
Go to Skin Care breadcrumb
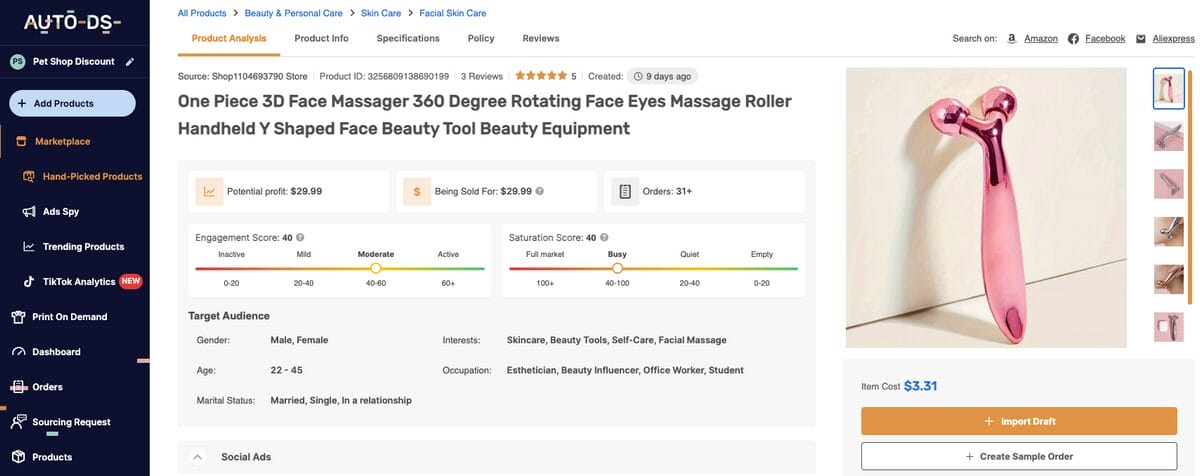pos(380,13)
